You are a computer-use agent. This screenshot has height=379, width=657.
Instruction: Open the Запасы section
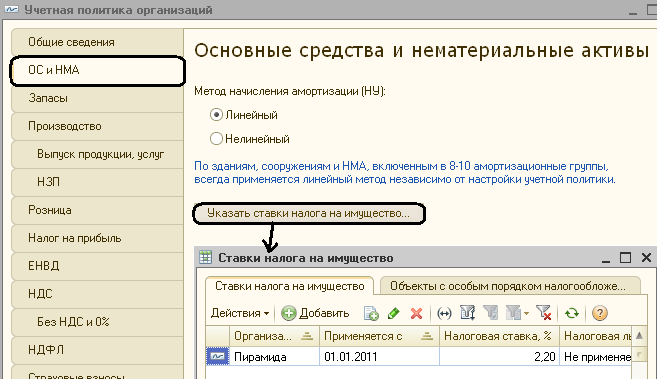click(97, 98)
